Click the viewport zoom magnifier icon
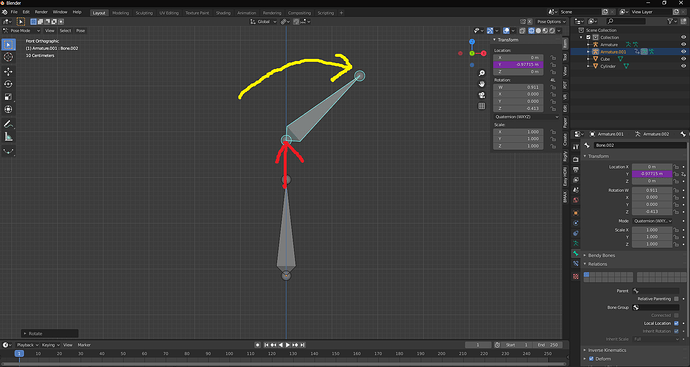This screenshot has height=367, width=690. 482,73
